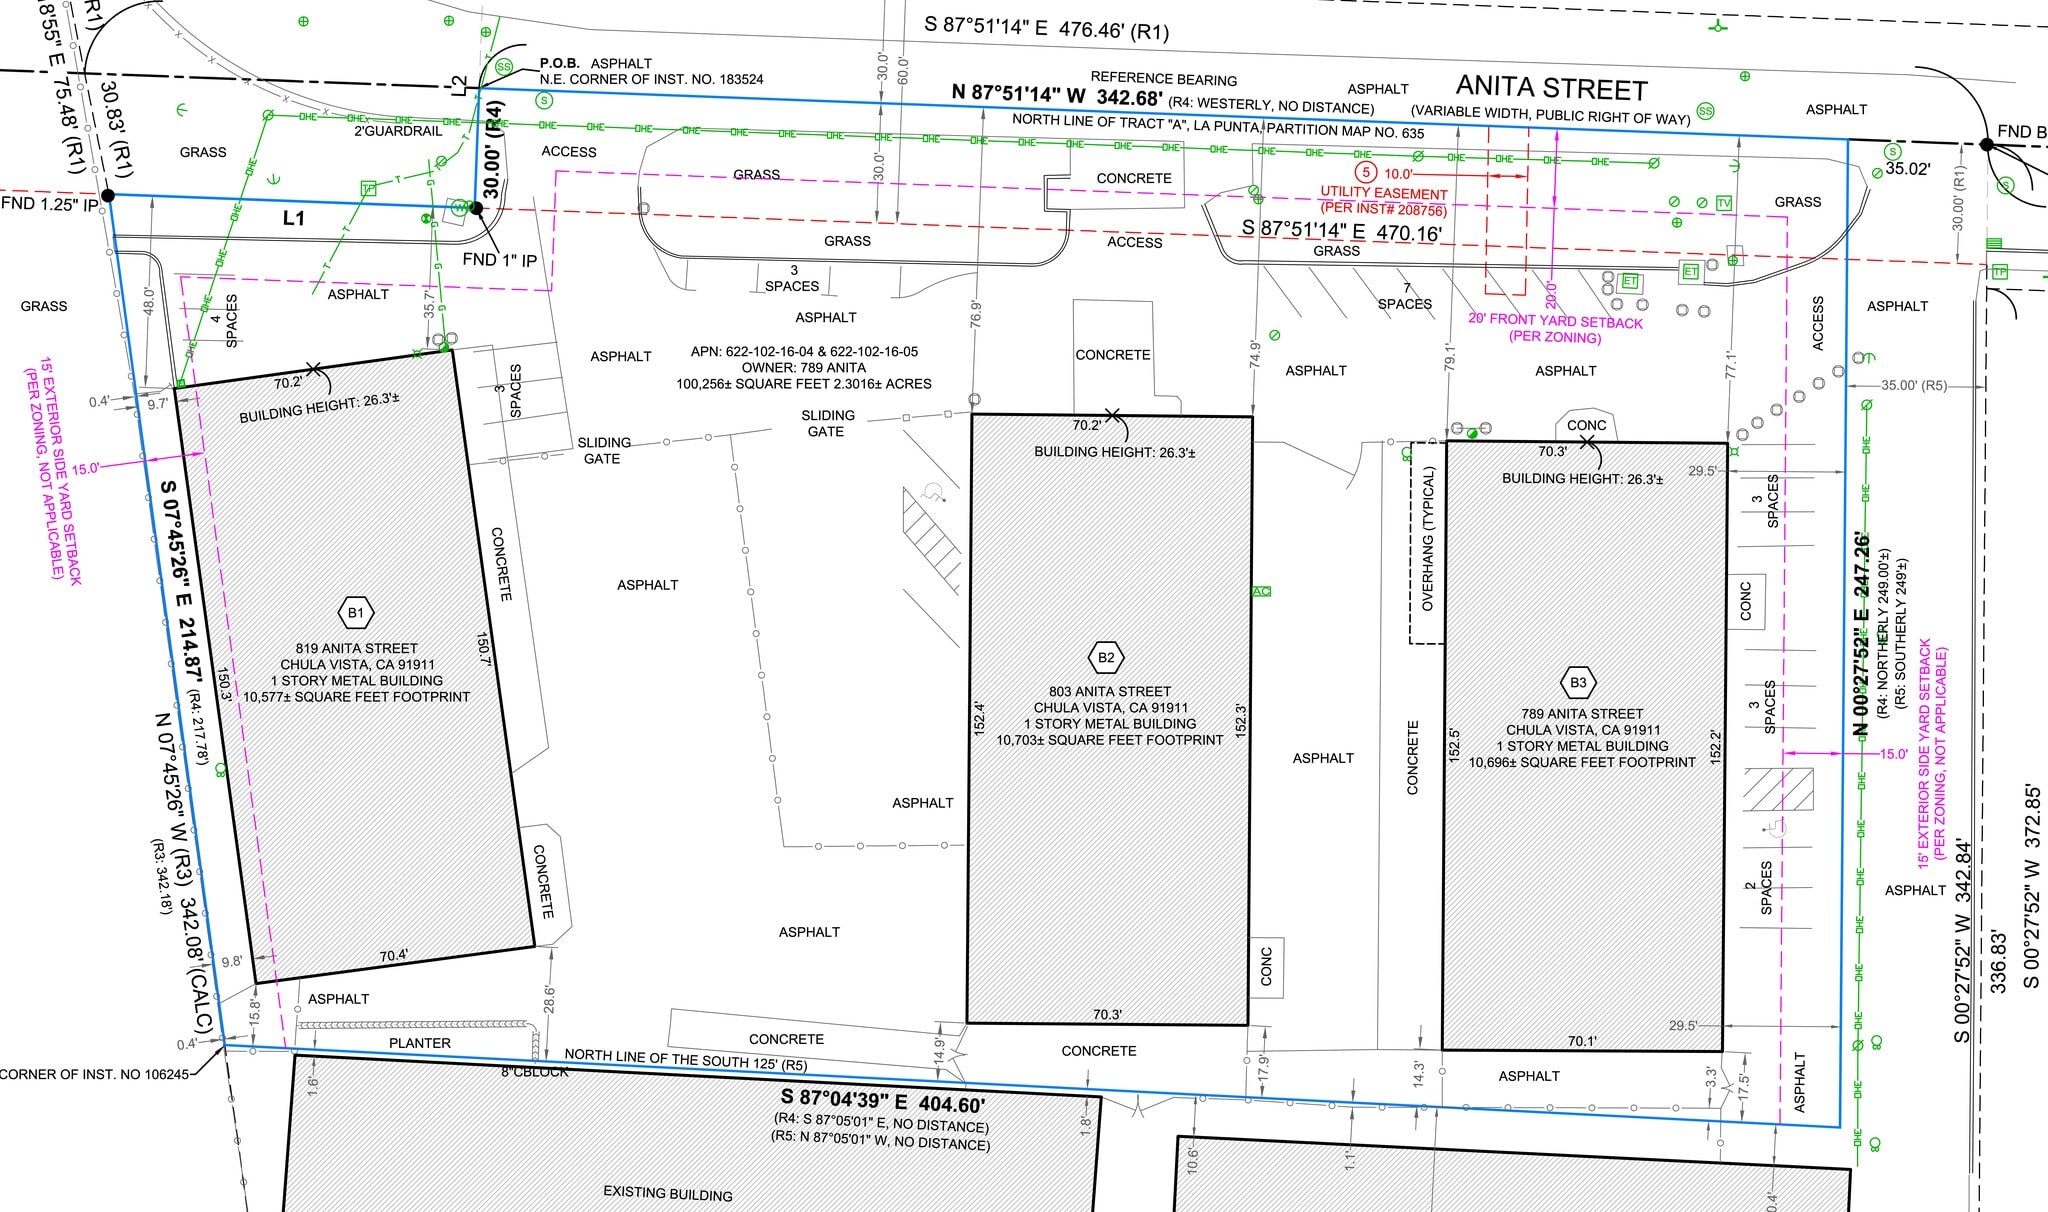Select the 152.4' building length dimension

(x=979, y=720)
